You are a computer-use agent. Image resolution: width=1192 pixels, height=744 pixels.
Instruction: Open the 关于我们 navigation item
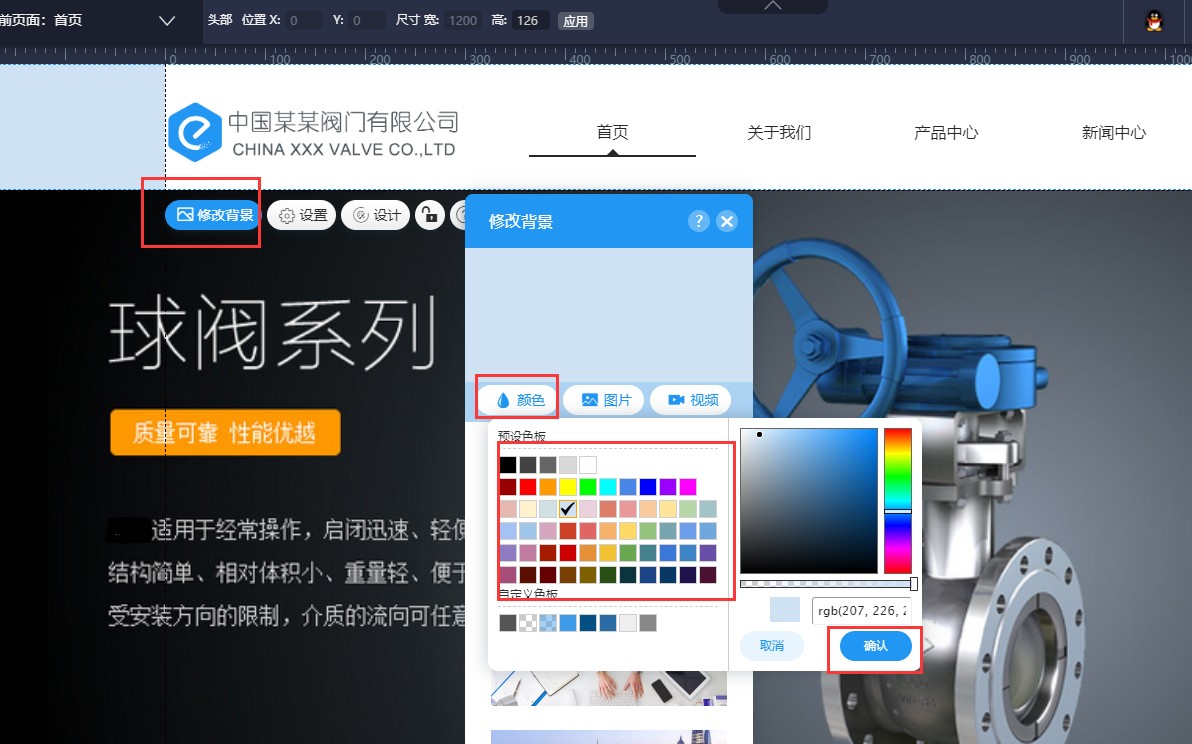coord(779,132)
